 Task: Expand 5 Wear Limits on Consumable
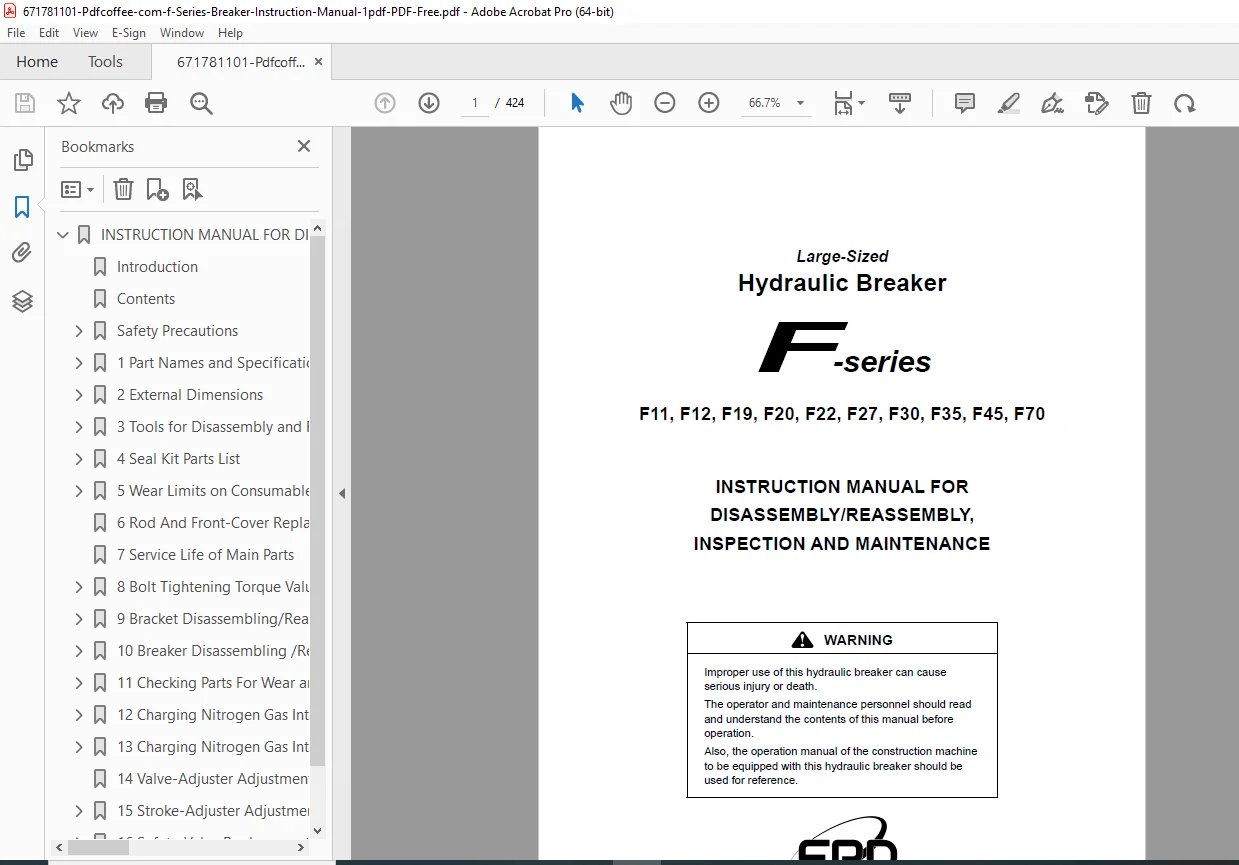pyautogui.click(x=79, y=491)
